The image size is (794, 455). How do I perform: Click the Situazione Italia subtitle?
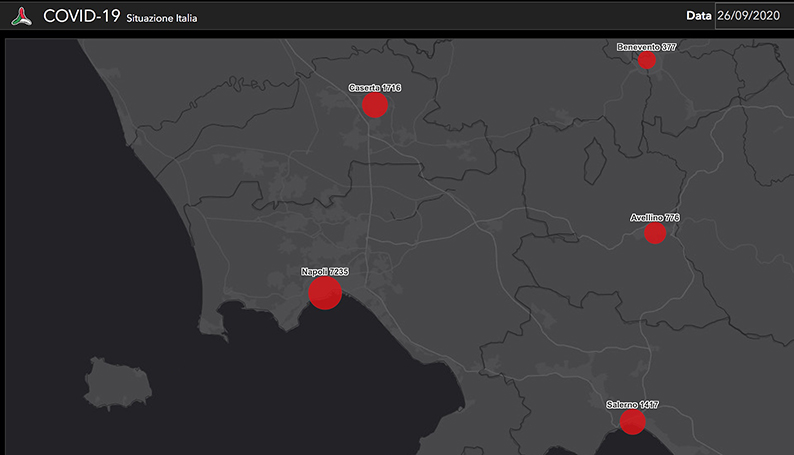tap(162, 18)
